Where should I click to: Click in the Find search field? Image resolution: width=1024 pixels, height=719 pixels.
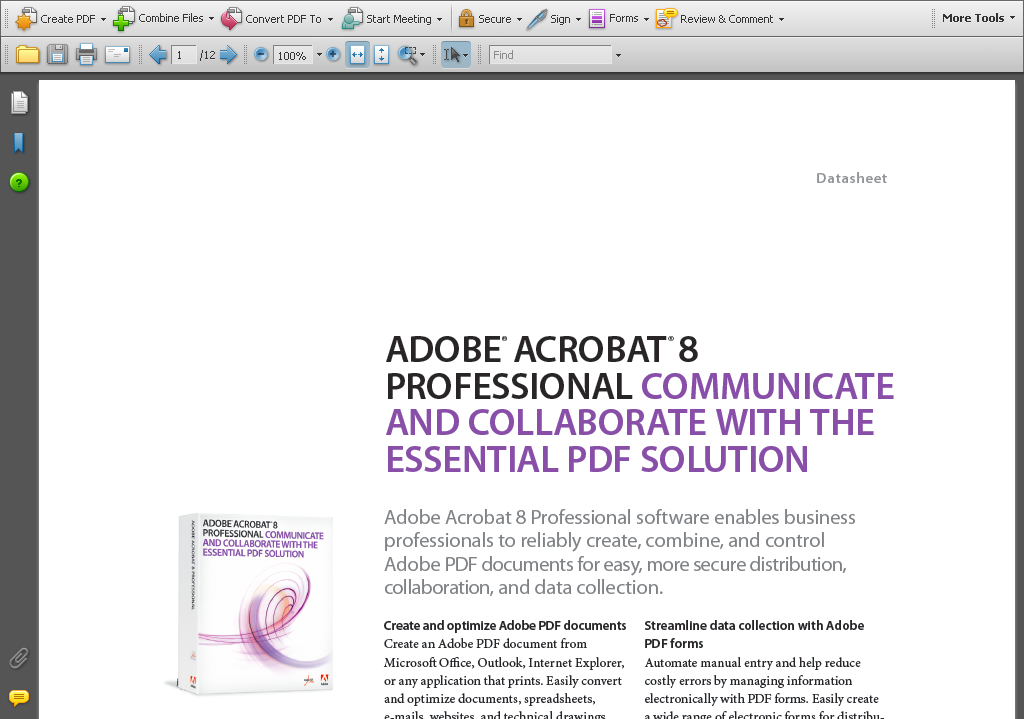[550, 55]
